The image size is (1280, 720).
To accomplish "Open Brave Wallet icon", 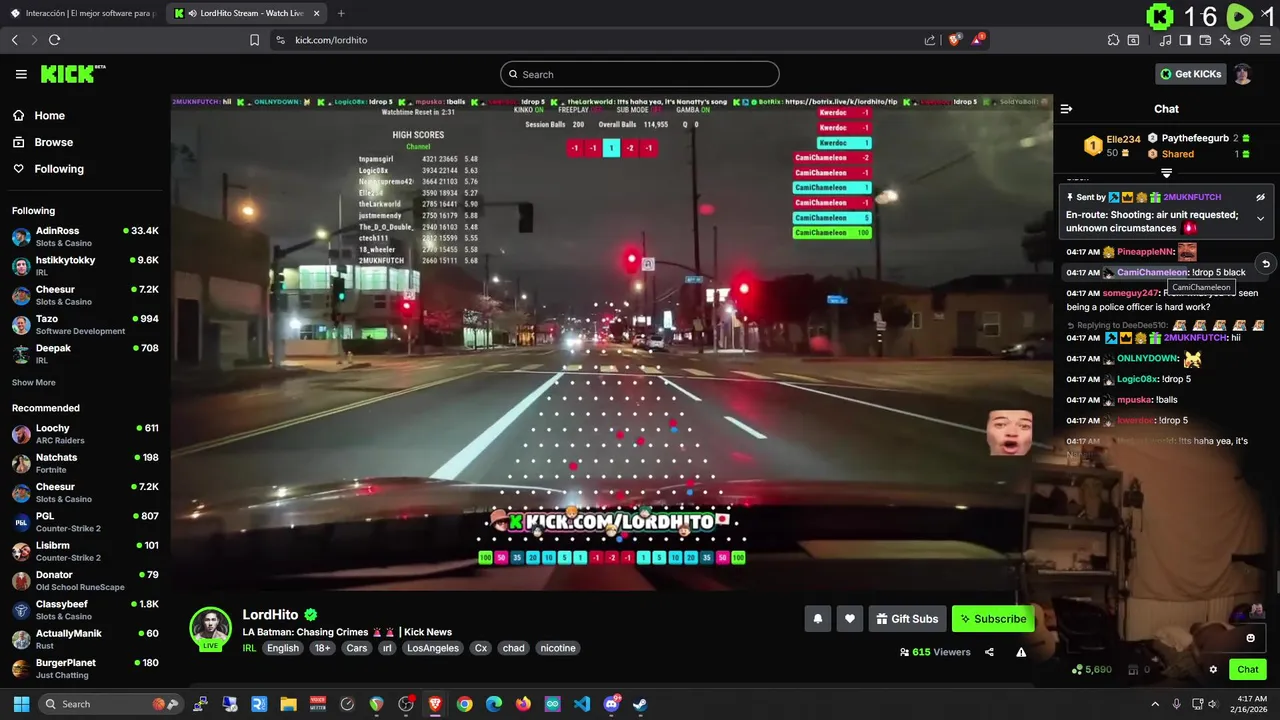I will (x=1205, y=40).
